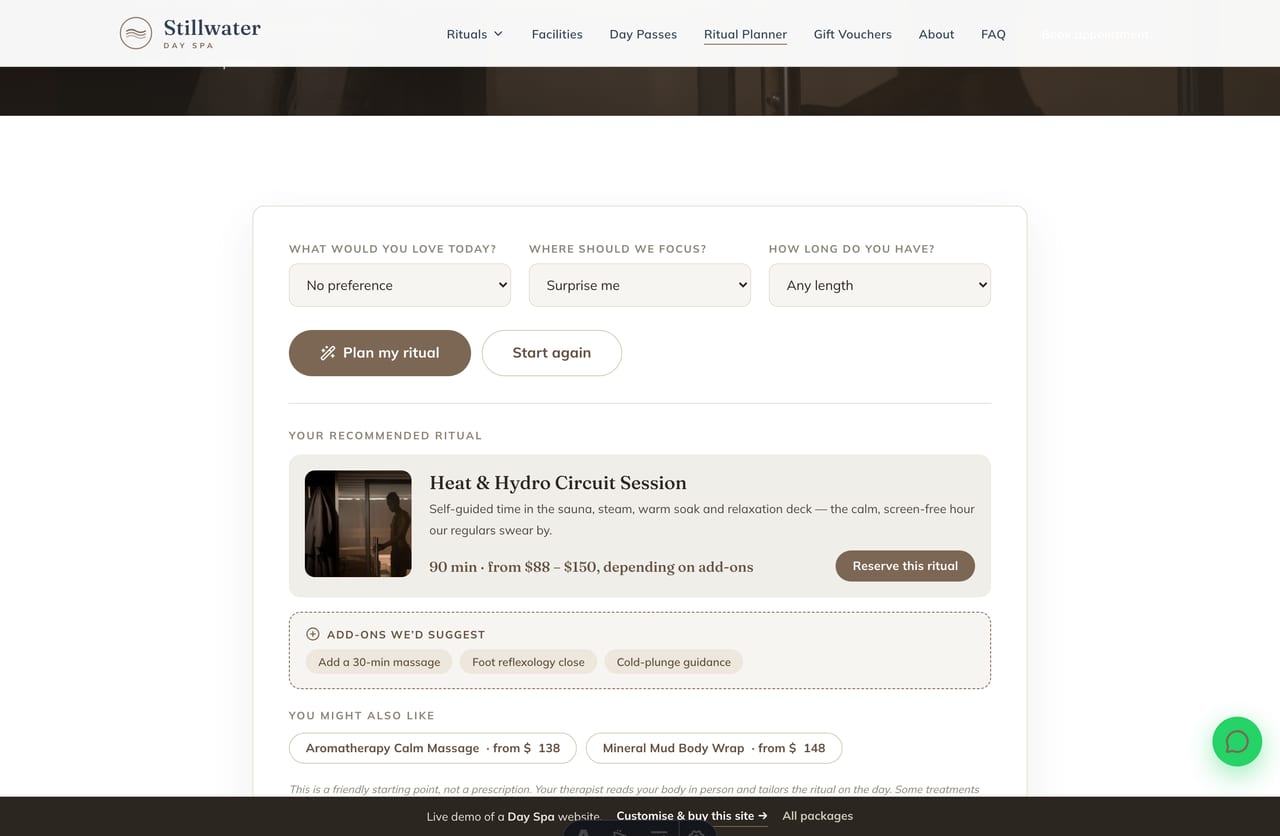Screen dimensions: 1280x836
Task: Click the Heat & Hydro Circuit sauna thumbnail
Action: pos(358,524)
